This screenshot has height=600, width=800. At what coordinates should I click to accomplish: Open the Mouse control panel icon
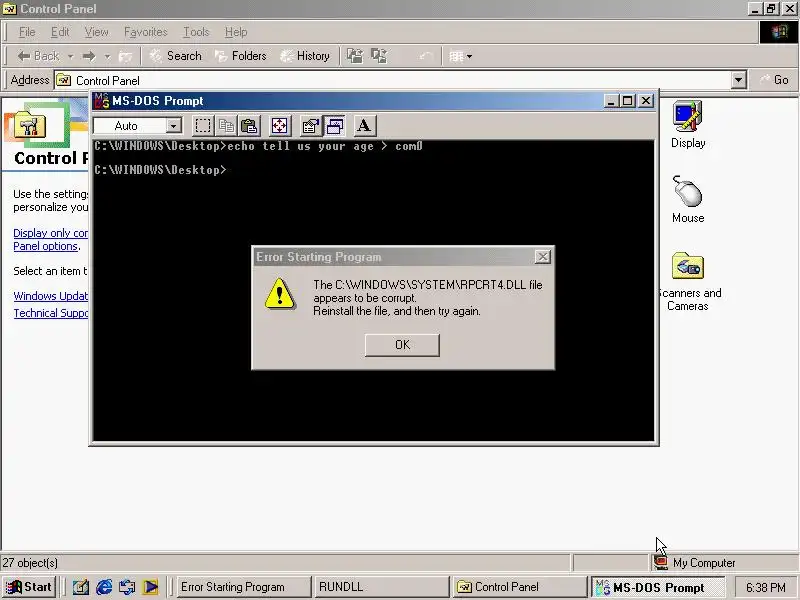click(x=688, y=199)
